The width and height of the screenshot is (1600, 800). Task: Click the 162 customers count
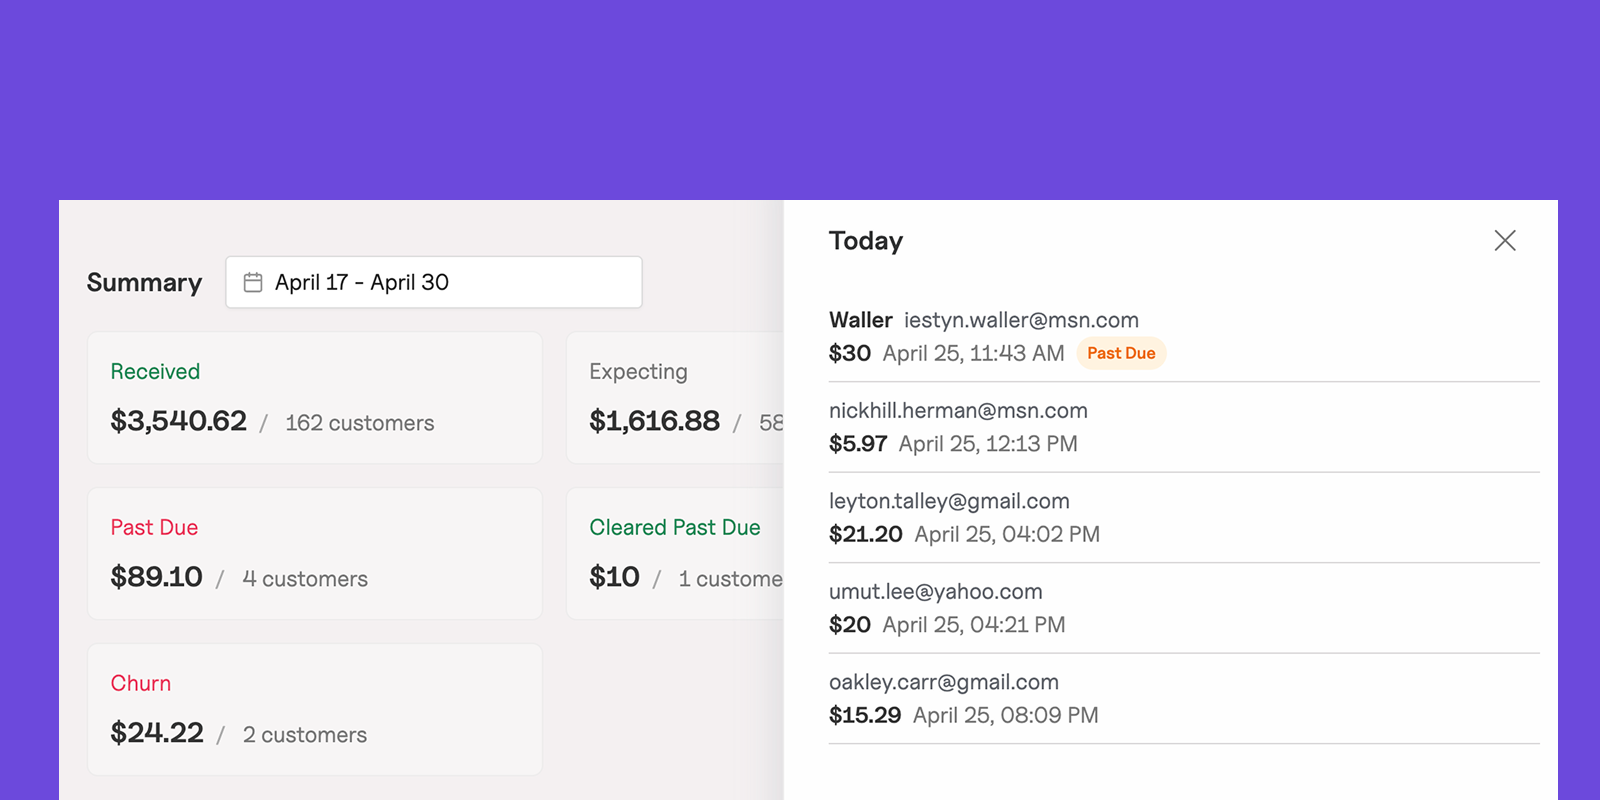point(359,423)
